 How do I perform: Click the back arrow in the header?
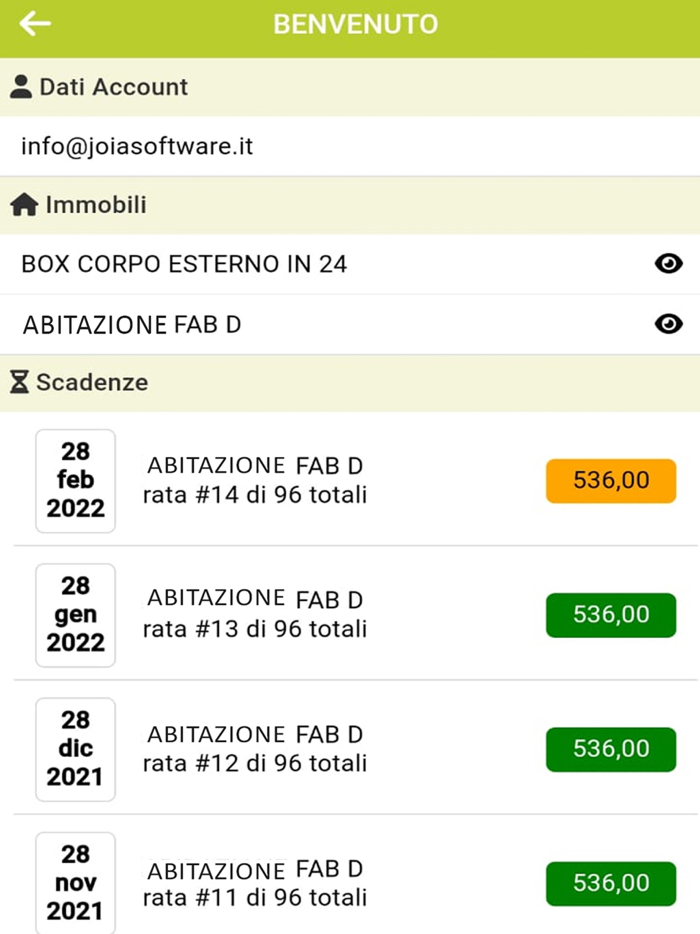pos(36,23)
